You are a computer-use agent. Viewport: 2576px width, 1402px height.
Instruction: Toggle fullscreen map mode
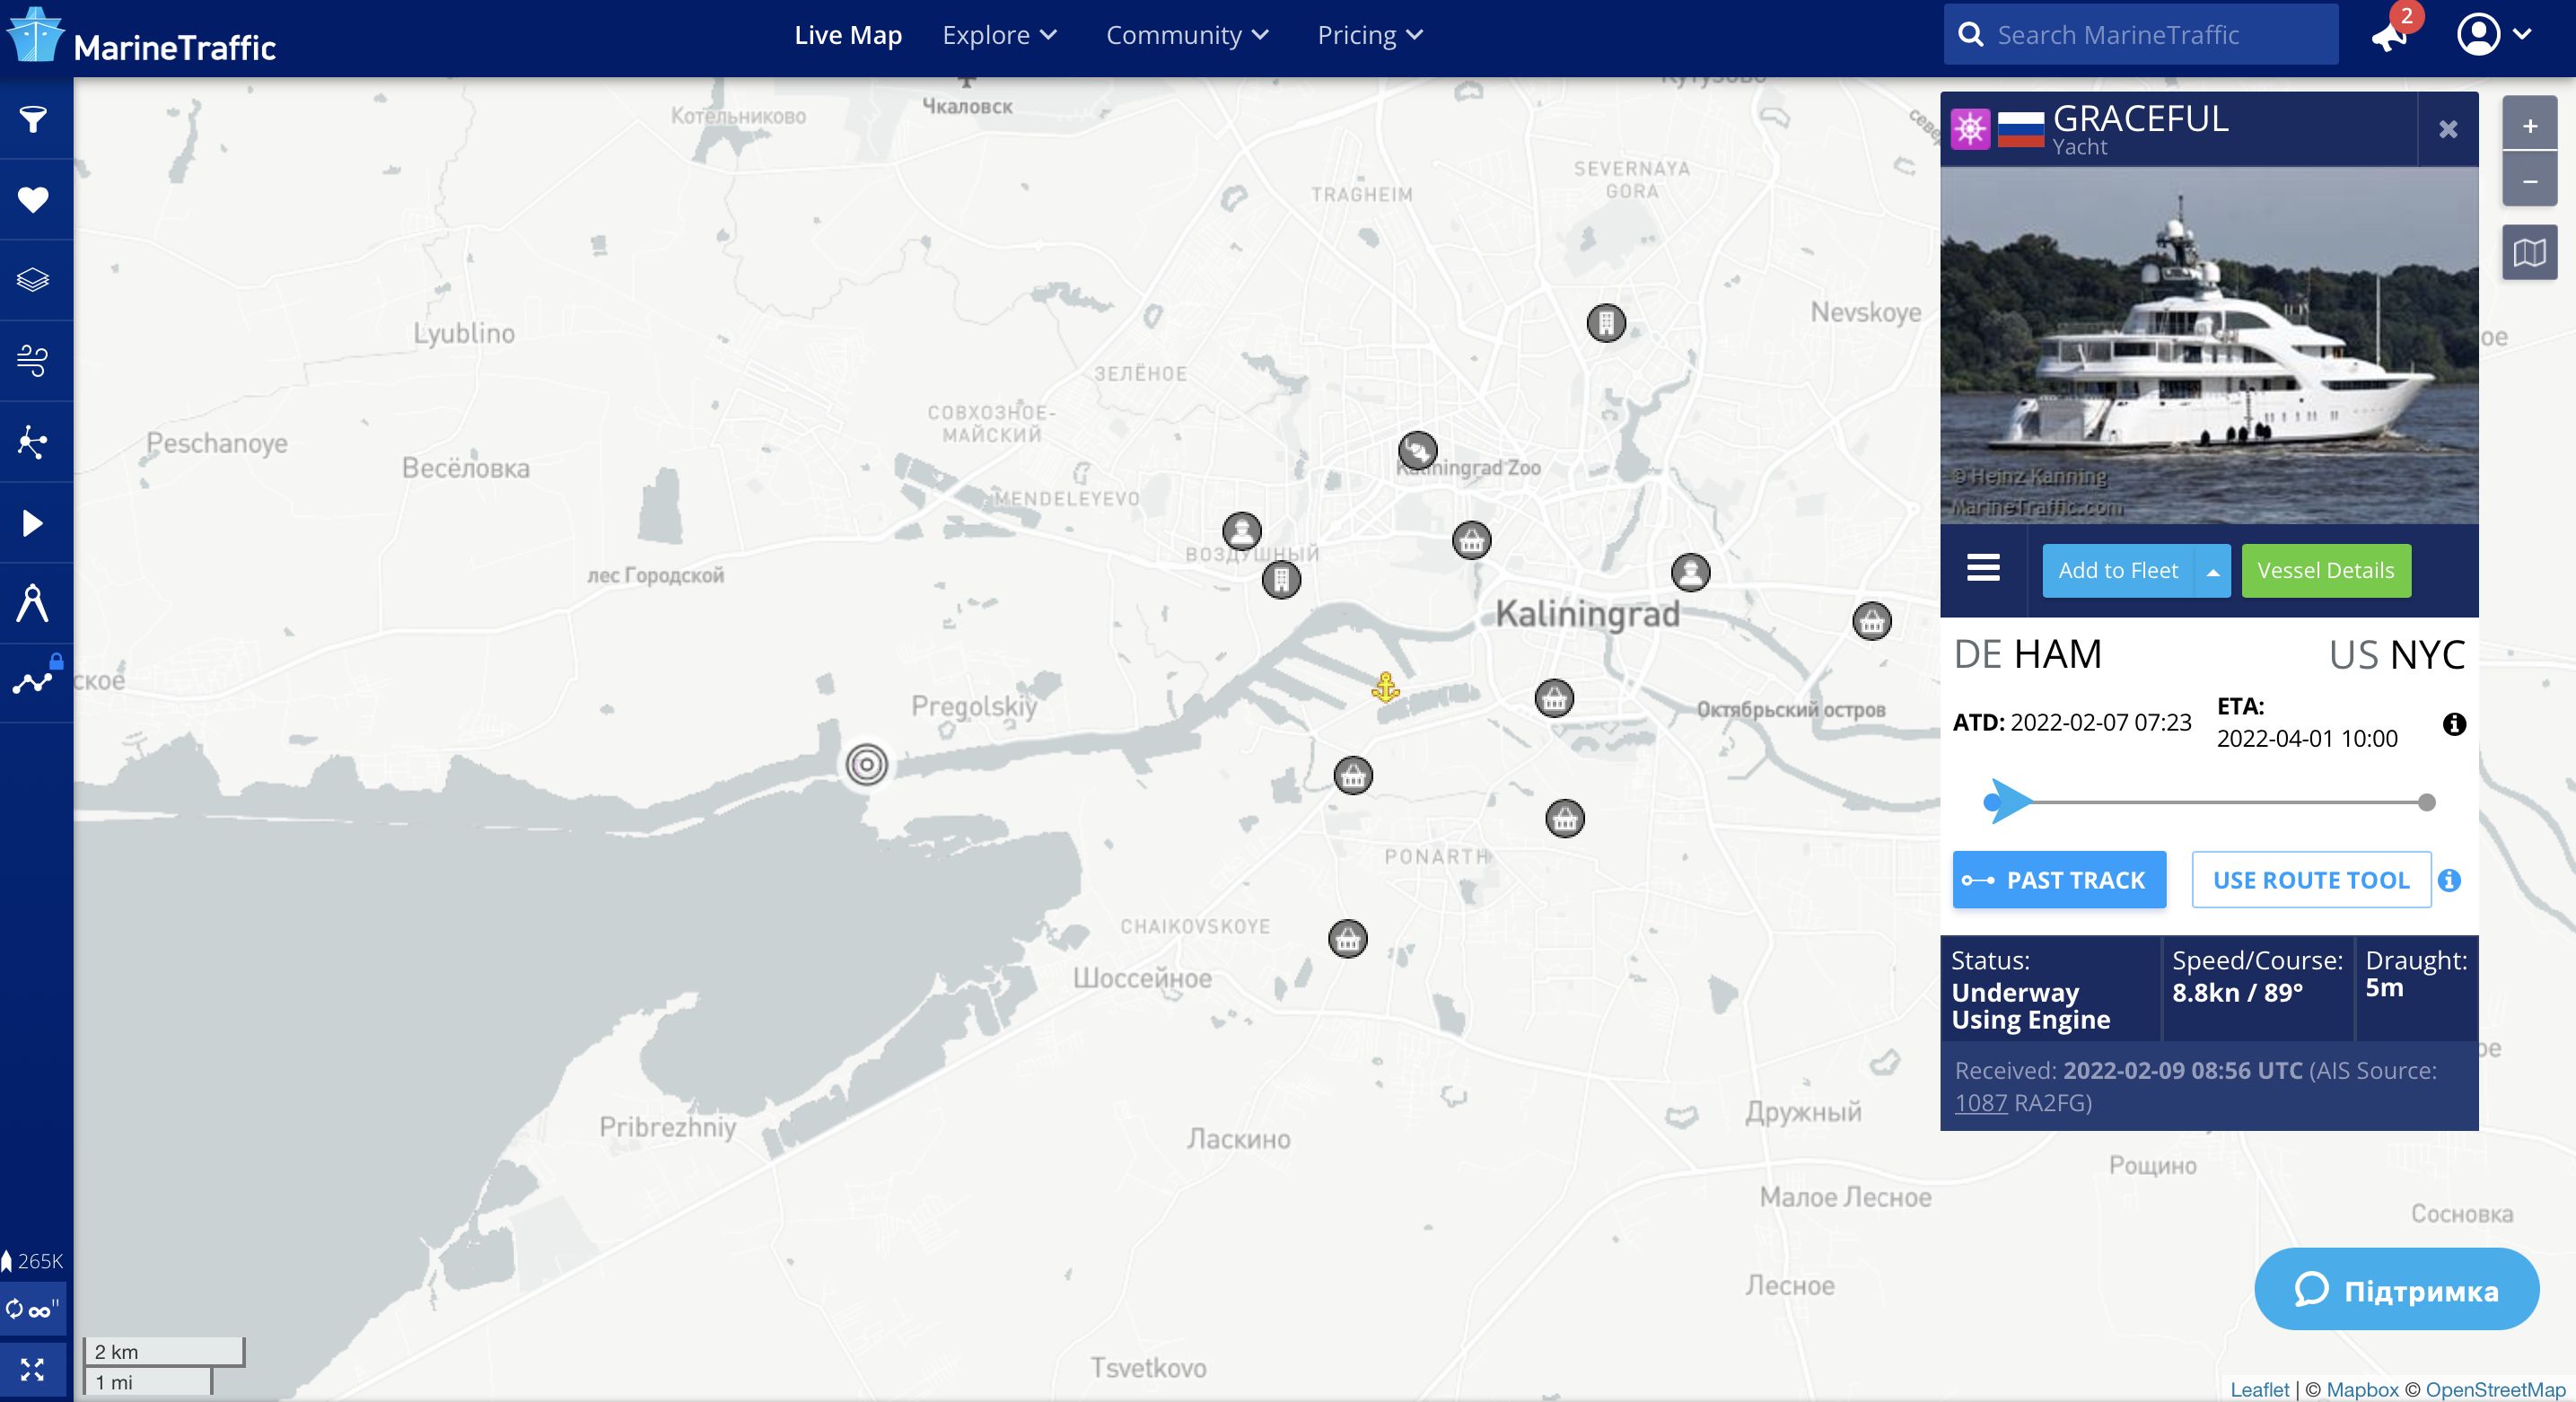(x=33, y=1369)
